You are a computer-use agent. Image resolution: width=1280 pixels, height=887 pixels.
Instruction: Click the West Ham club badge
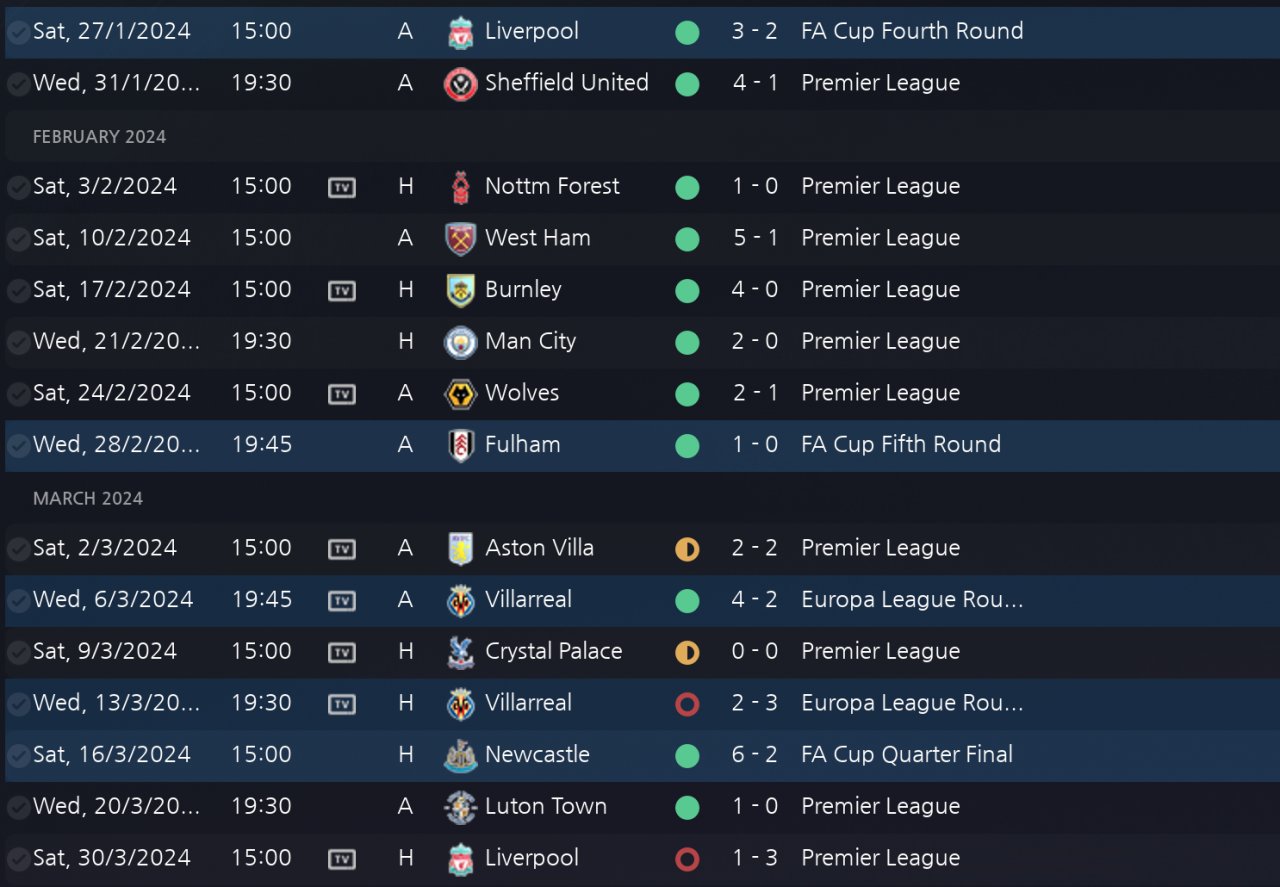460,239
